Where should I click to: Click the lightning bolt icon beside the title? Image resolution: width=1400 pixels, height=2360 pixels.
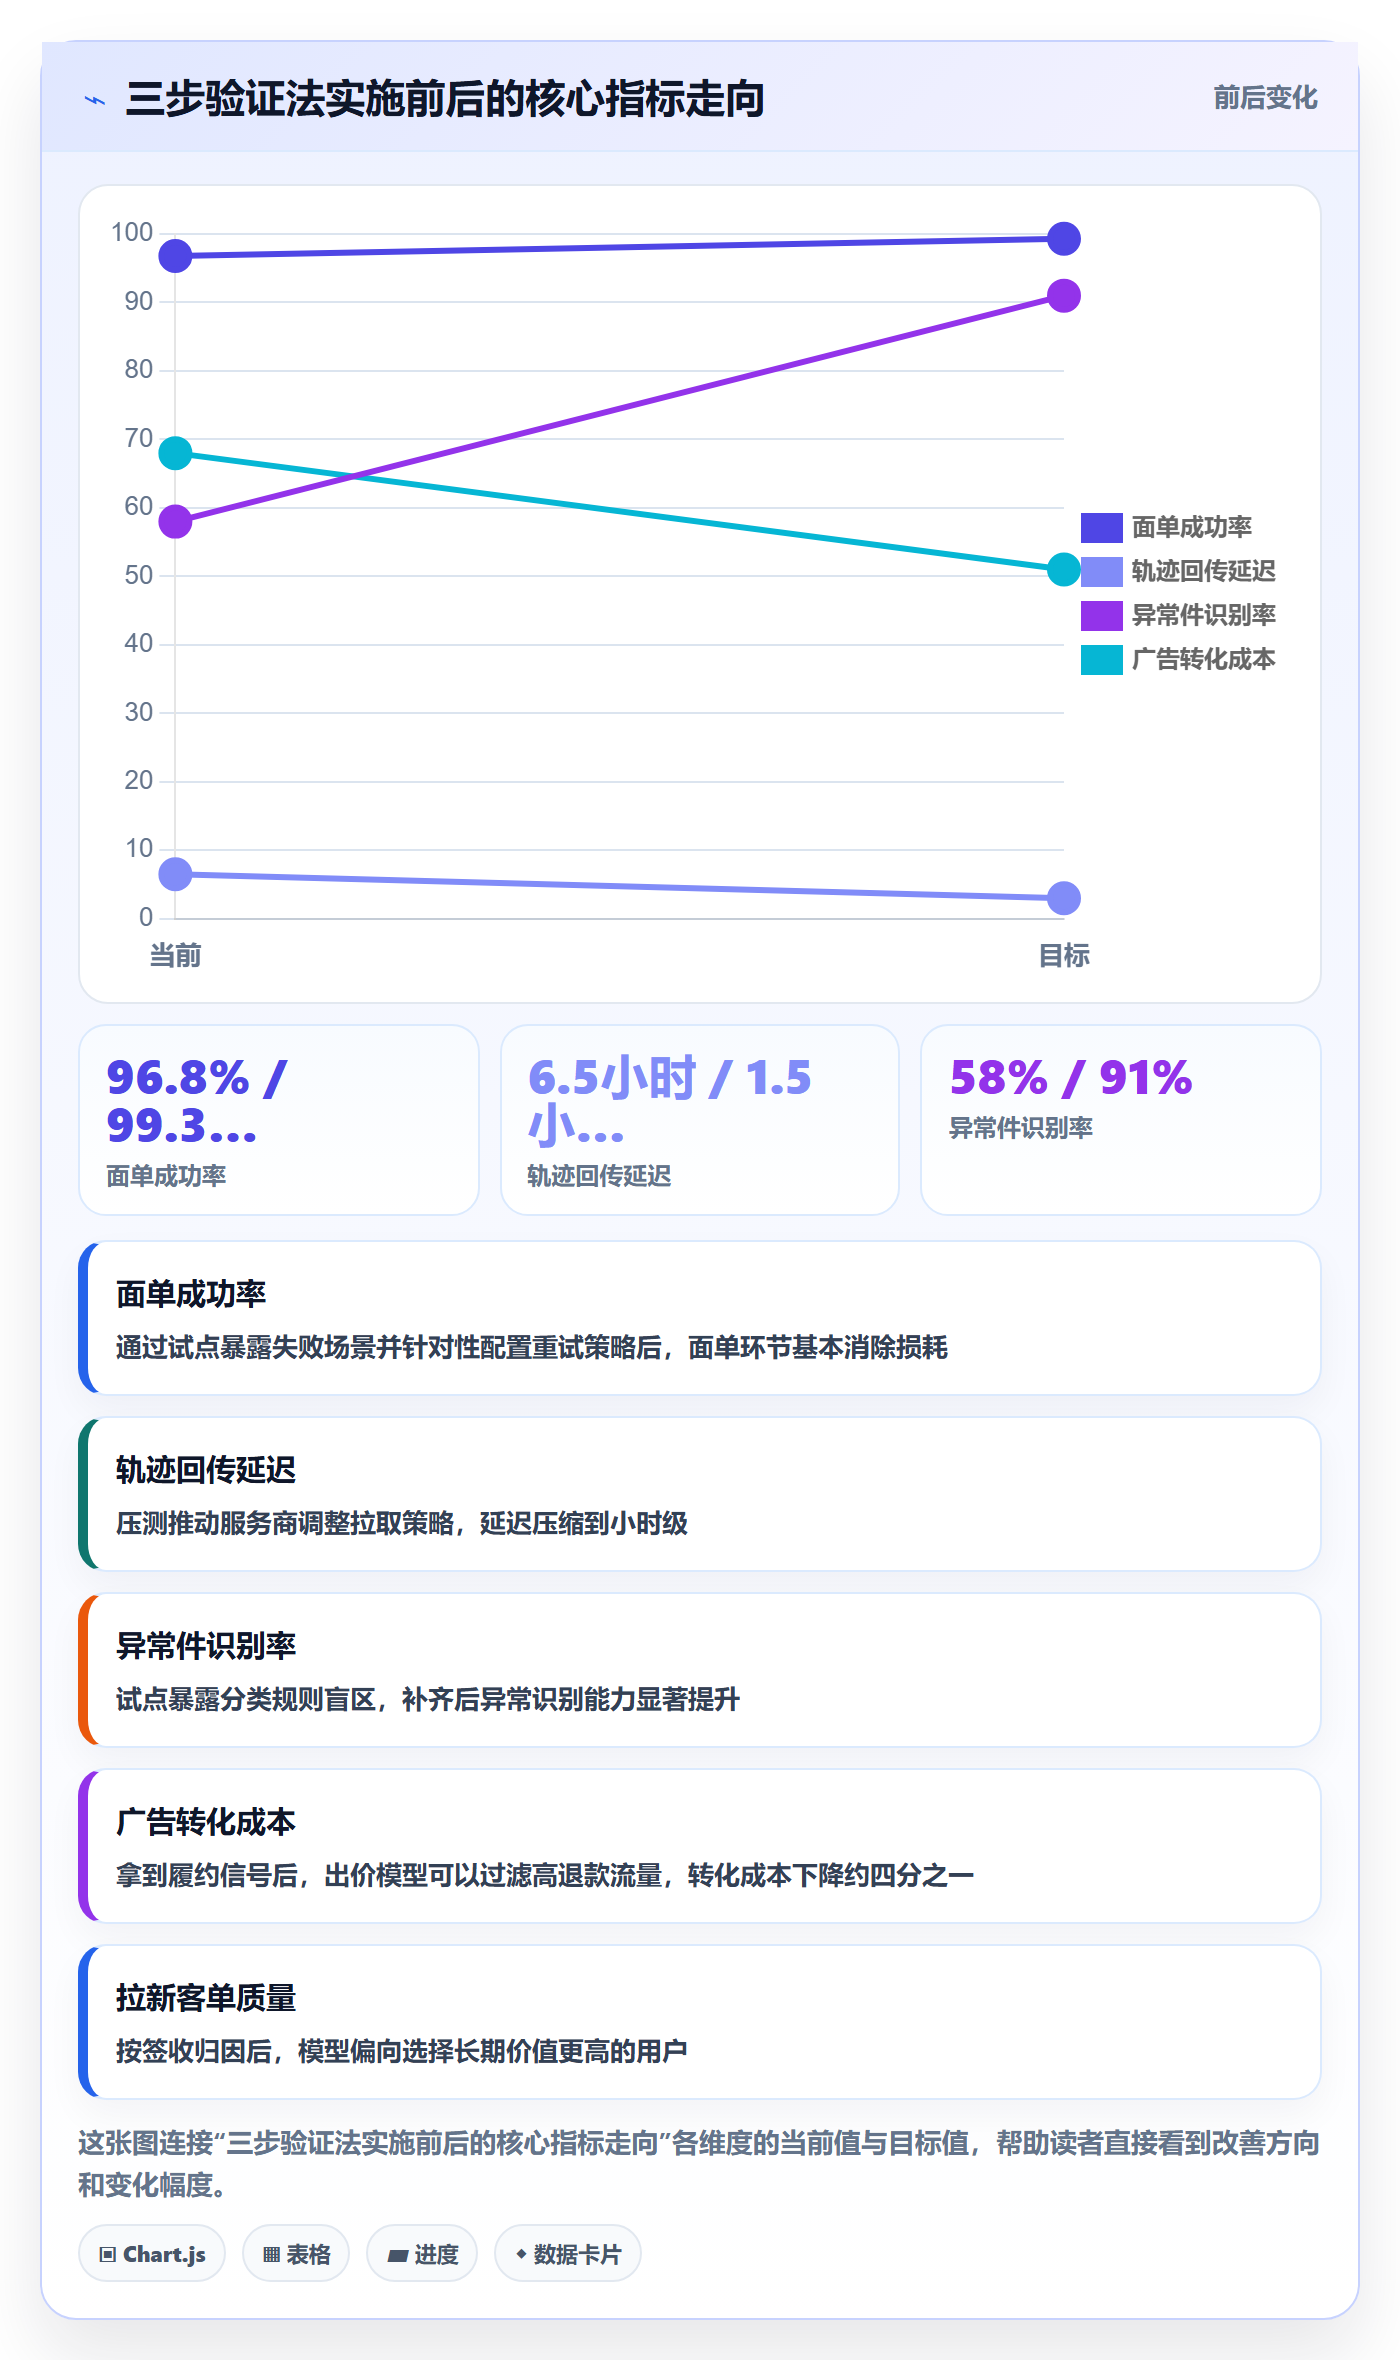[x=95, y=100]
